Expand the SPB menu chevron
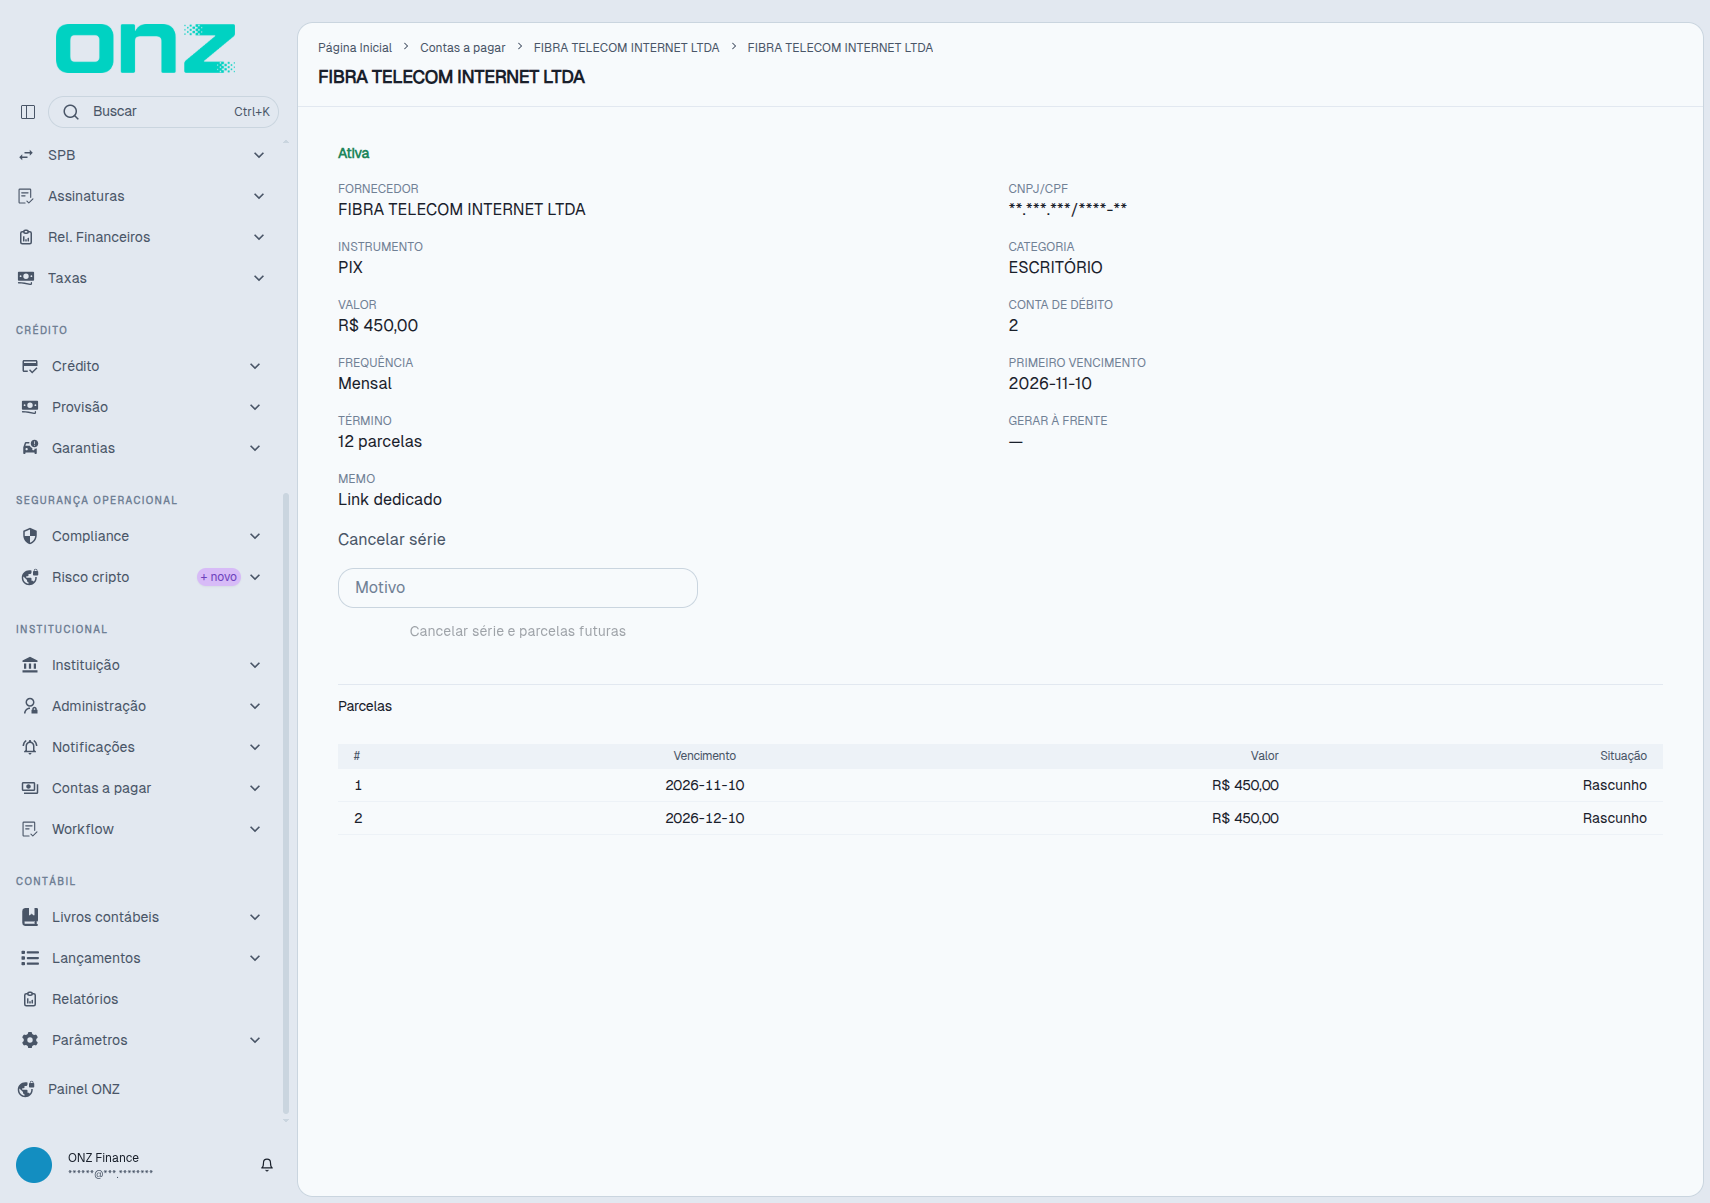This screenshot has height=1203, width=1710. pyautogui.click(x=259, y=155)
